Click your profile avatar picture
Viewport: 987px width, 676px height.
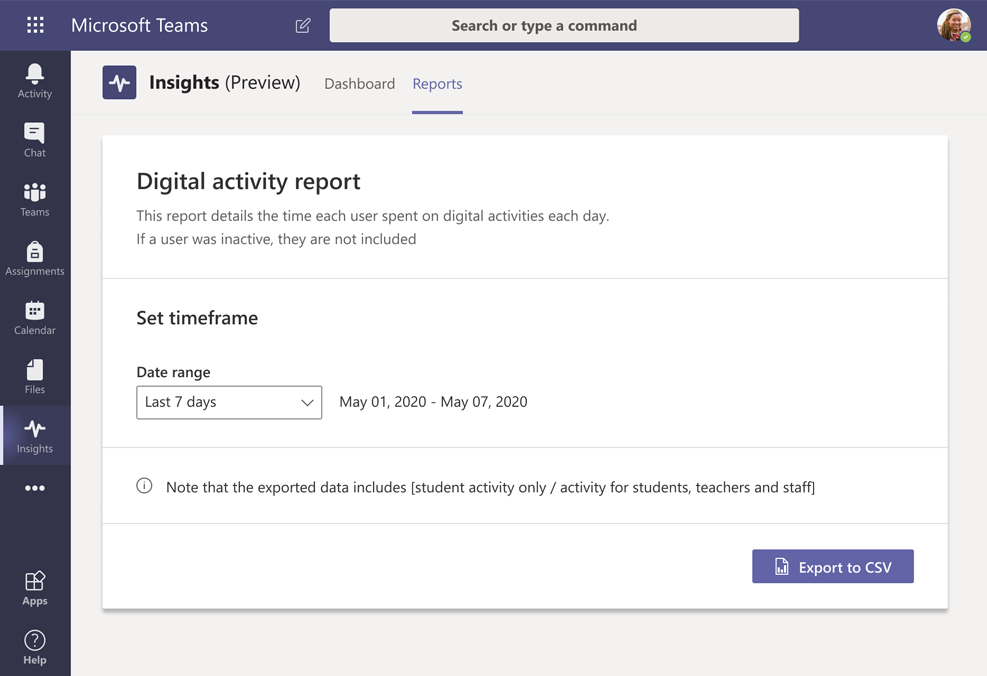(954, 25)
